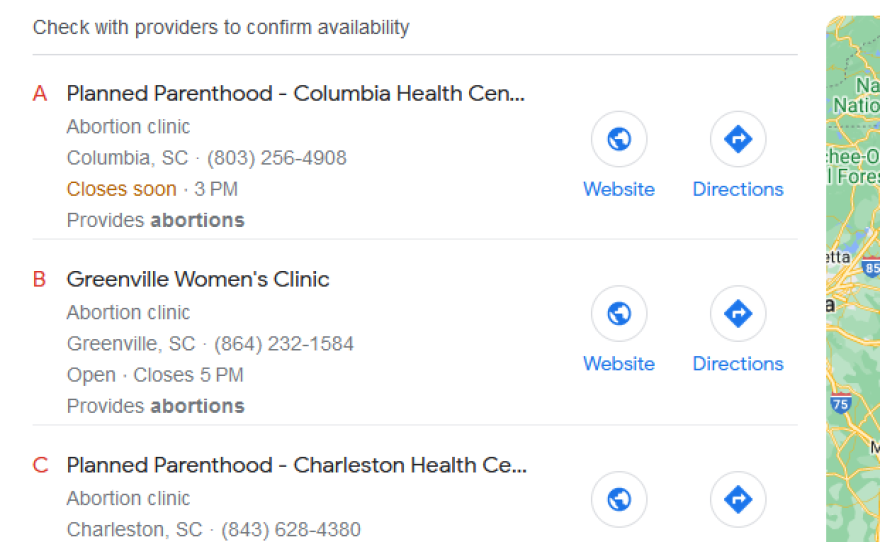Click the directions arrow icon for Planned Parenthood Columbia
880x542 pixels.
click(x=738, y=139)
